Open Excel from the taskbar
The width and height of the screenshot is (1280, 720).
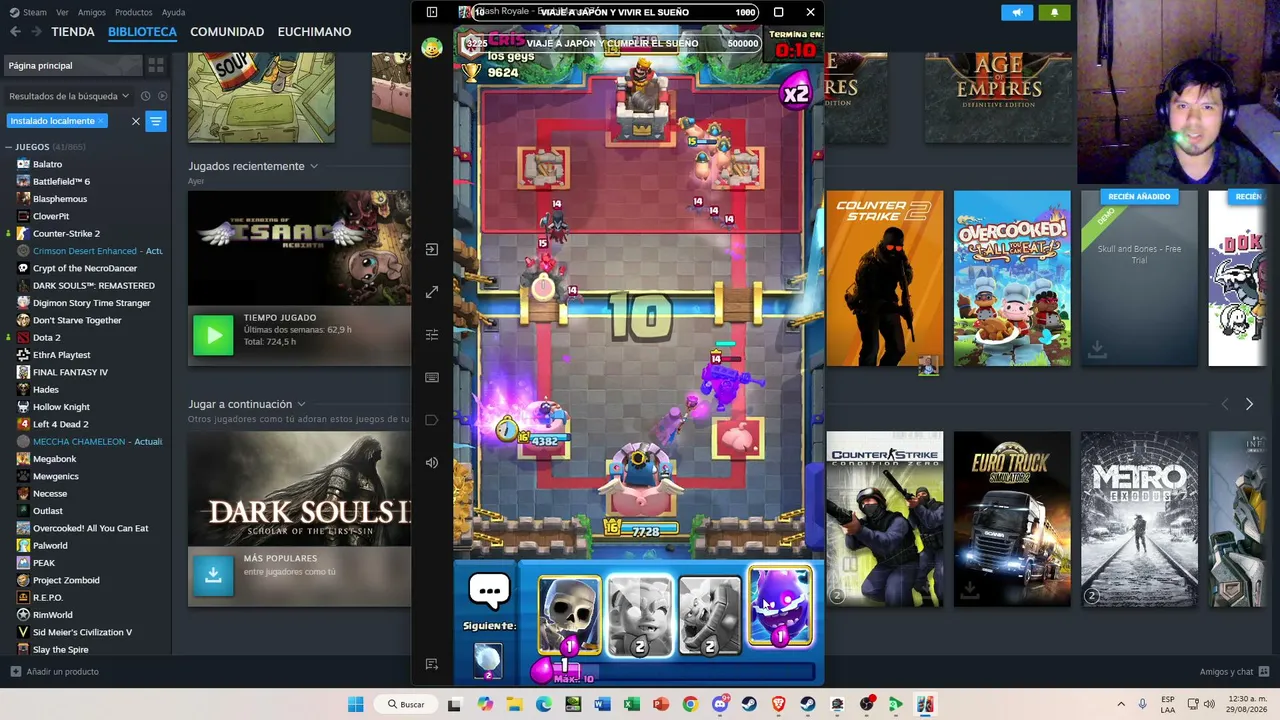point(631,704)
